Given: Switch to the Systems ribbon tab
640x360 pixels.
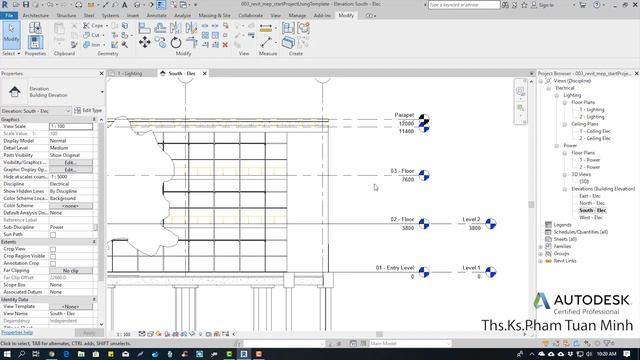Looking at the screenshot, I should [110, 16].
